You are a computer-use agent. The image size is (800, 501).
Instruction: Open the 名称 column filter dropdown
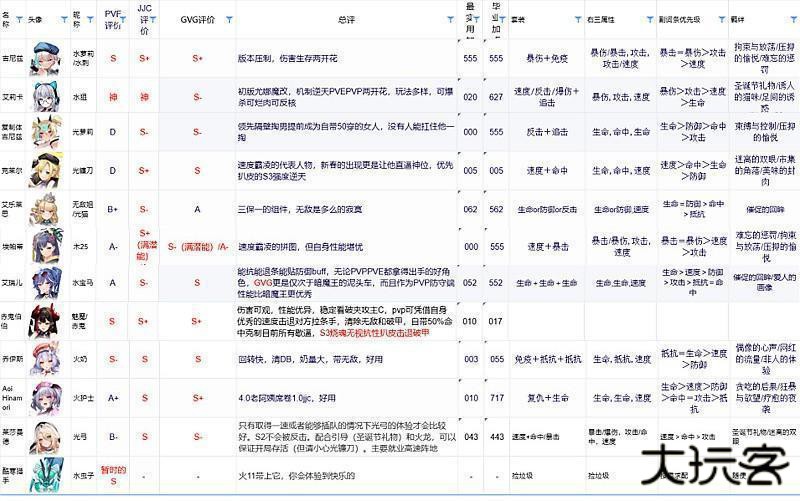[x=19, y=20]
